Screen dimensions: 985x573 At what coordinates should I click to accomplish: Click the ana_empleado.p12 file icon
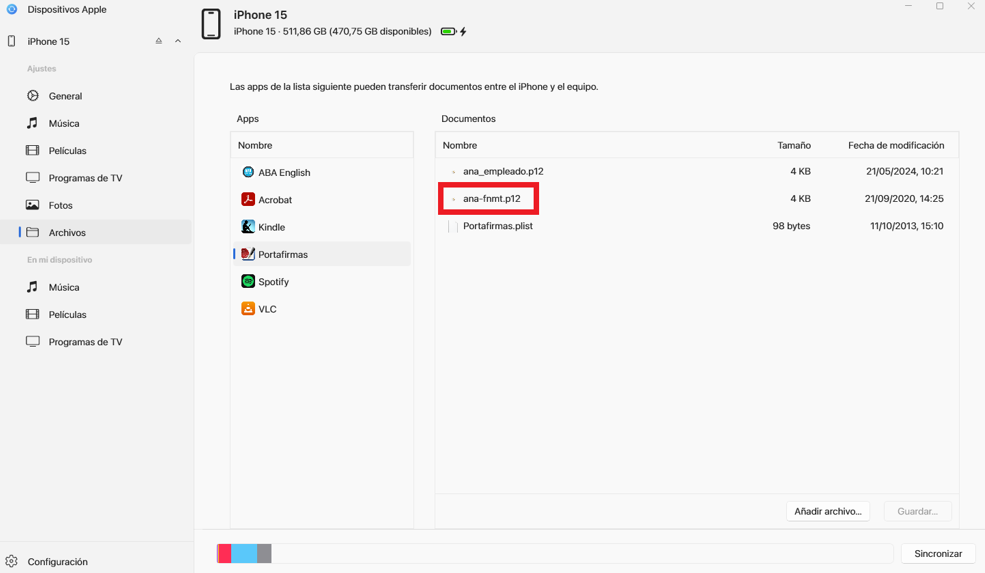pos(453,172)
